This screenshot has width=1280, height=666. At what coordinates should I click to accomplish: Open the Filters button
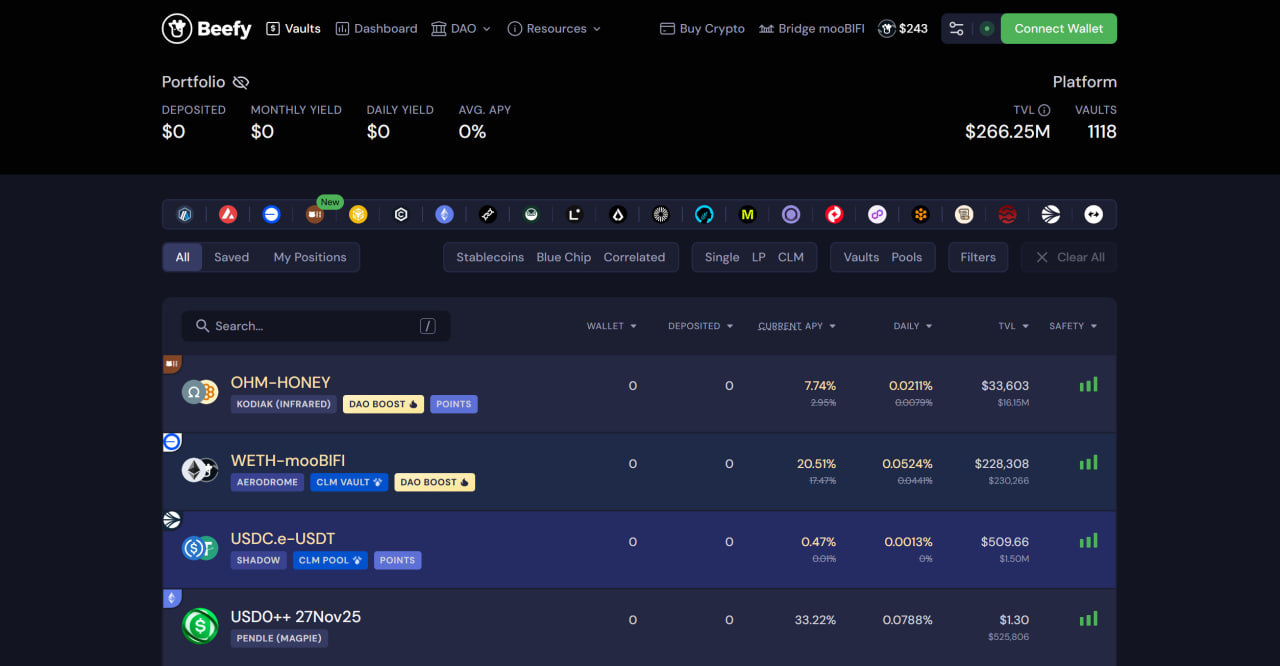978,257
